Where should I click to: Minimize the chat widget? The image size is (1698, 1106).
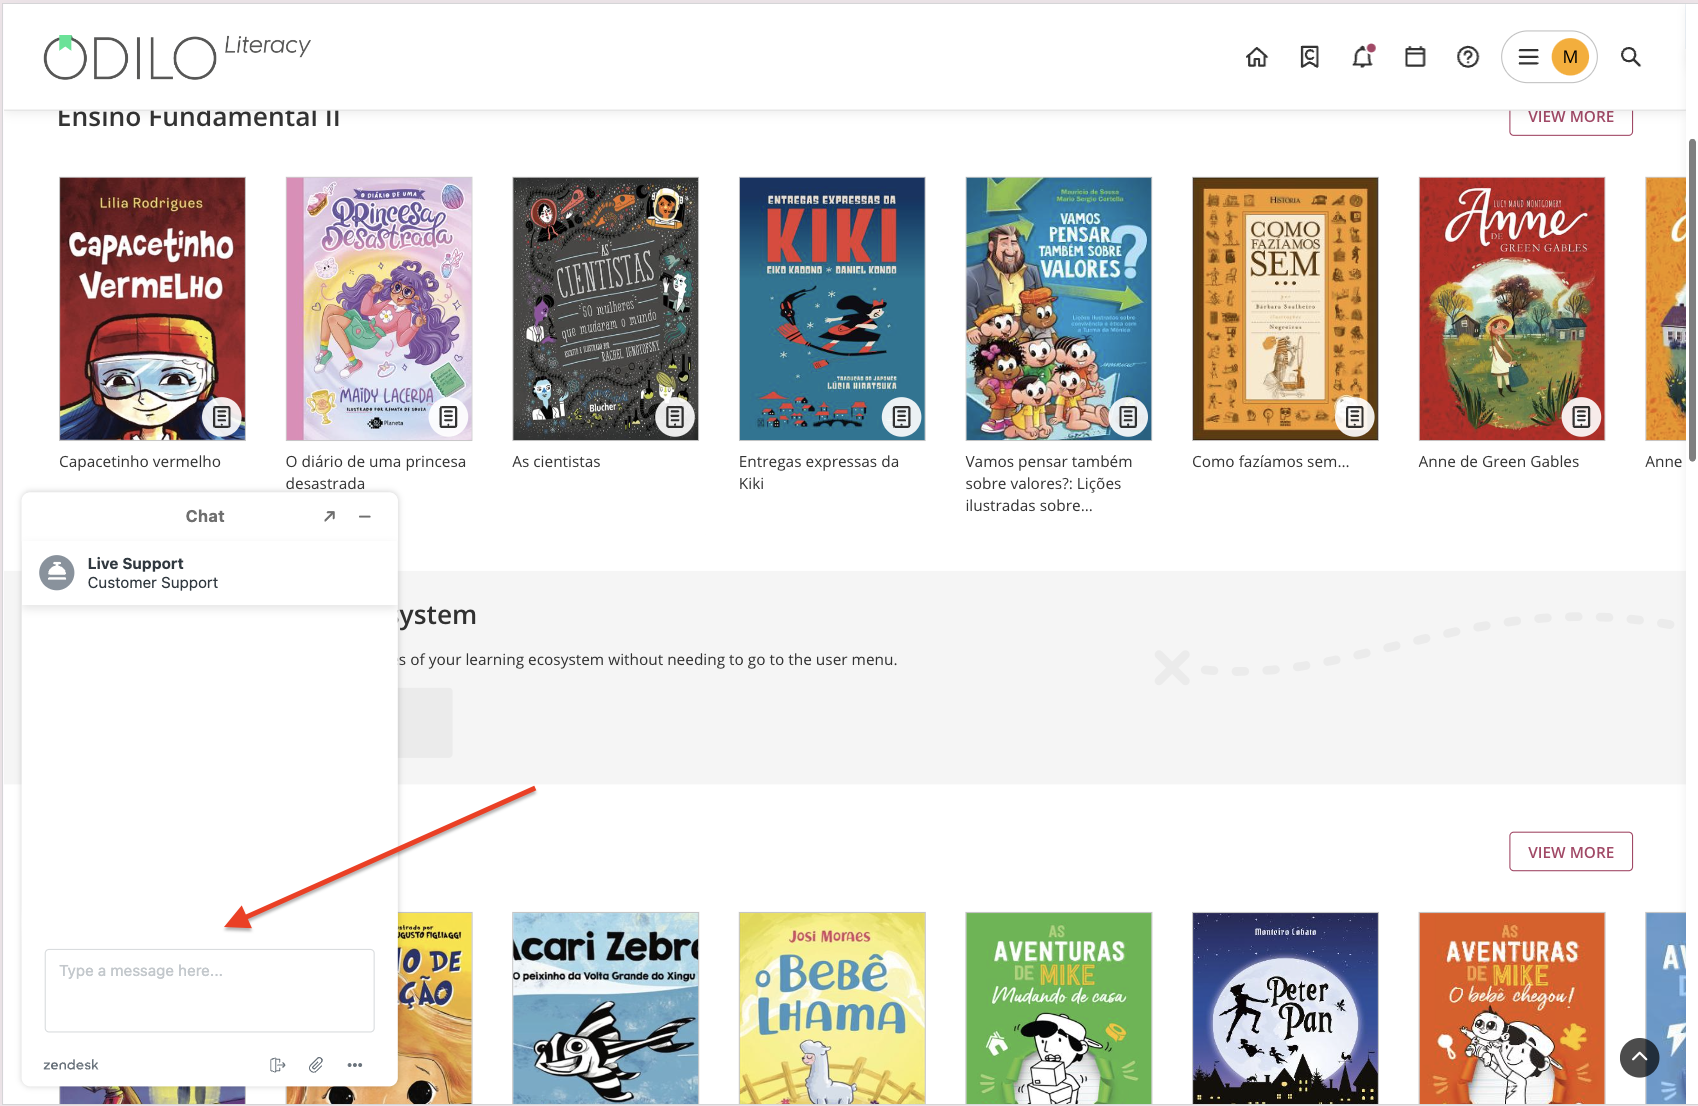click(365, 516)
